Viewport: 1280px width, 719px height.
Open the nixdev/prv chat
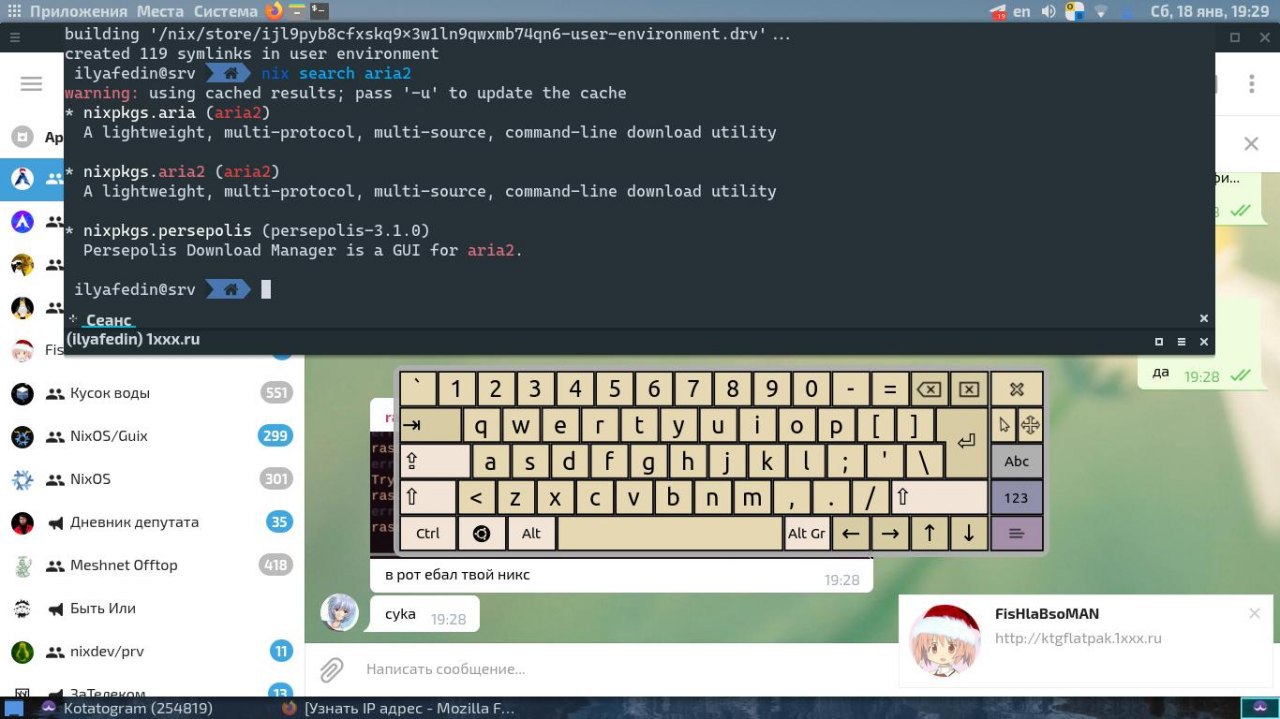(152, 651)
